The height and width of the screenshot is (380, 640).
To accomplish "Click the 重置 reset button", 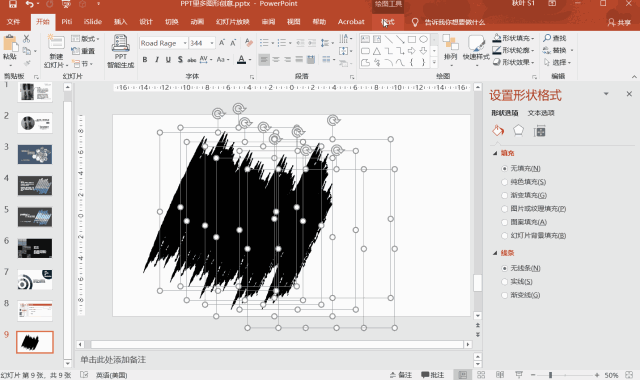I will click(x=83, y=51).
